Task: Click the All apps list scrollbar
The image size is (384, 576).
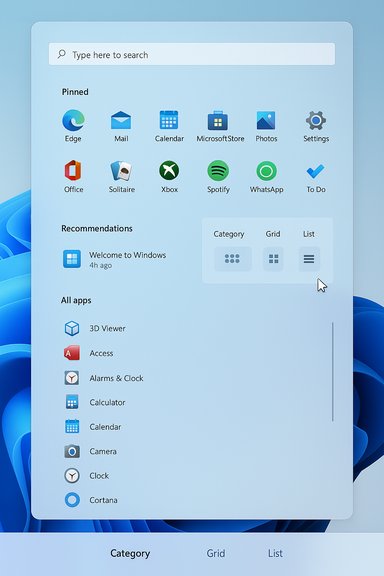Action: pyautogui.click(x=333, y=372)
